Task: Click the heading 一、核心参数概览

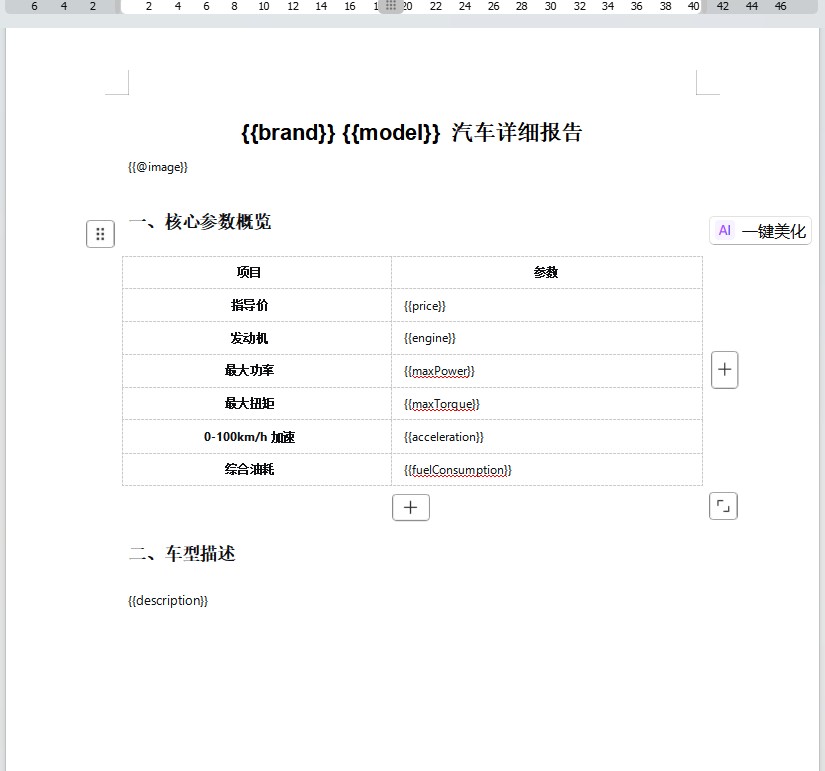Action: pos(200,222)
